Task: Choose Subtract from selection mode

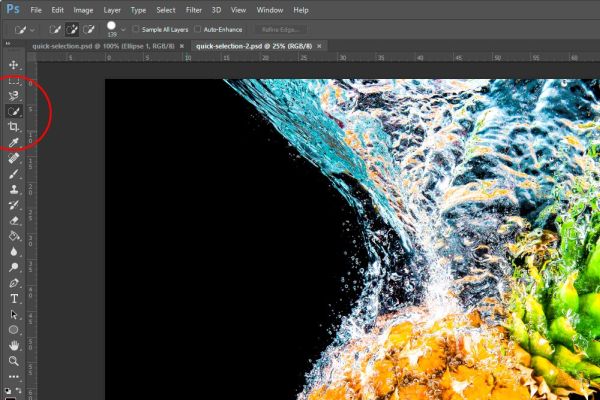Action: coord(89,29)
